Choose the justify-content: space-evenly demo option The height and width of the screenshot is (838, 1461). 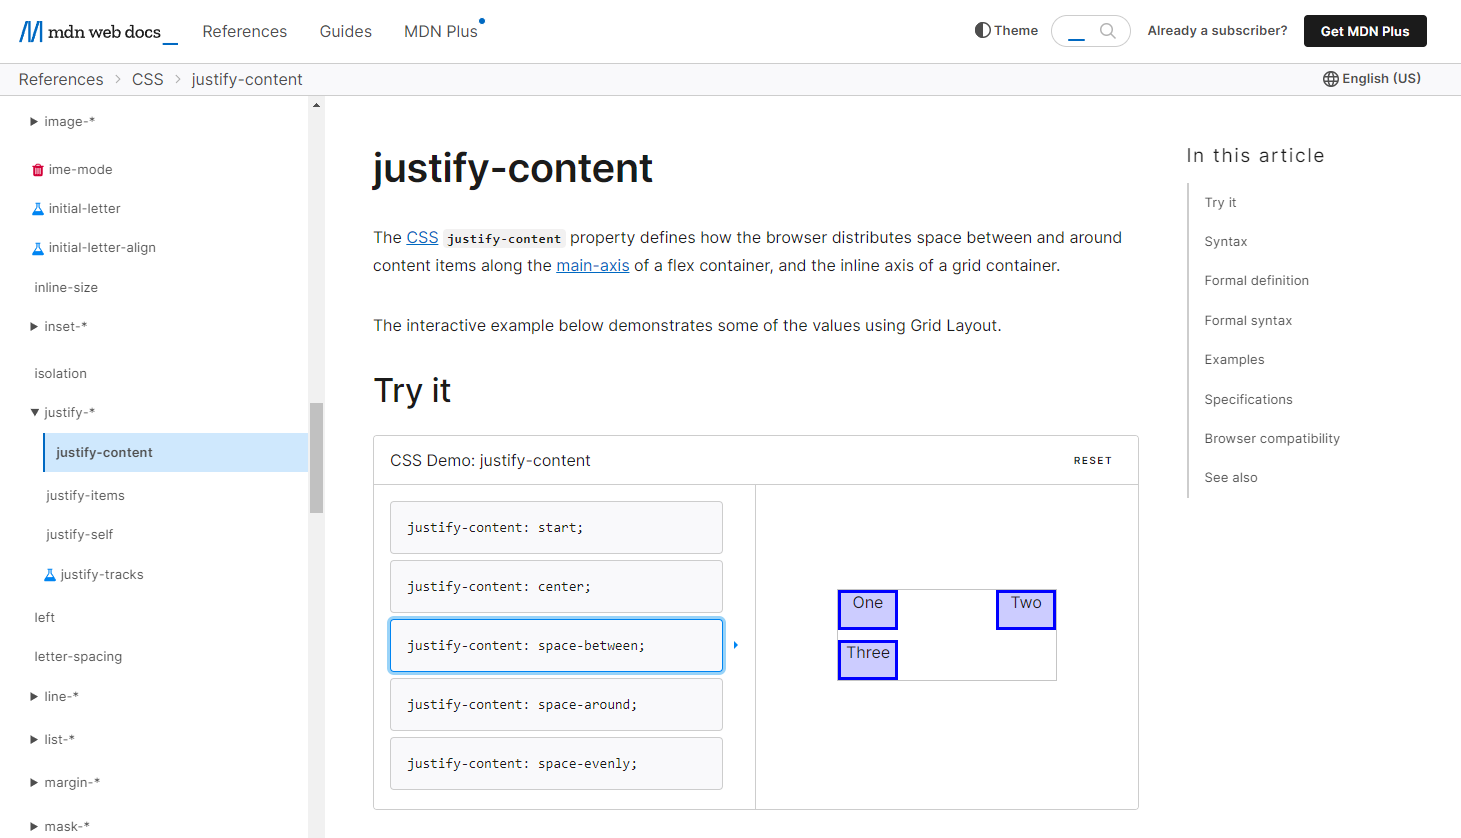click(x=556, y=763)
